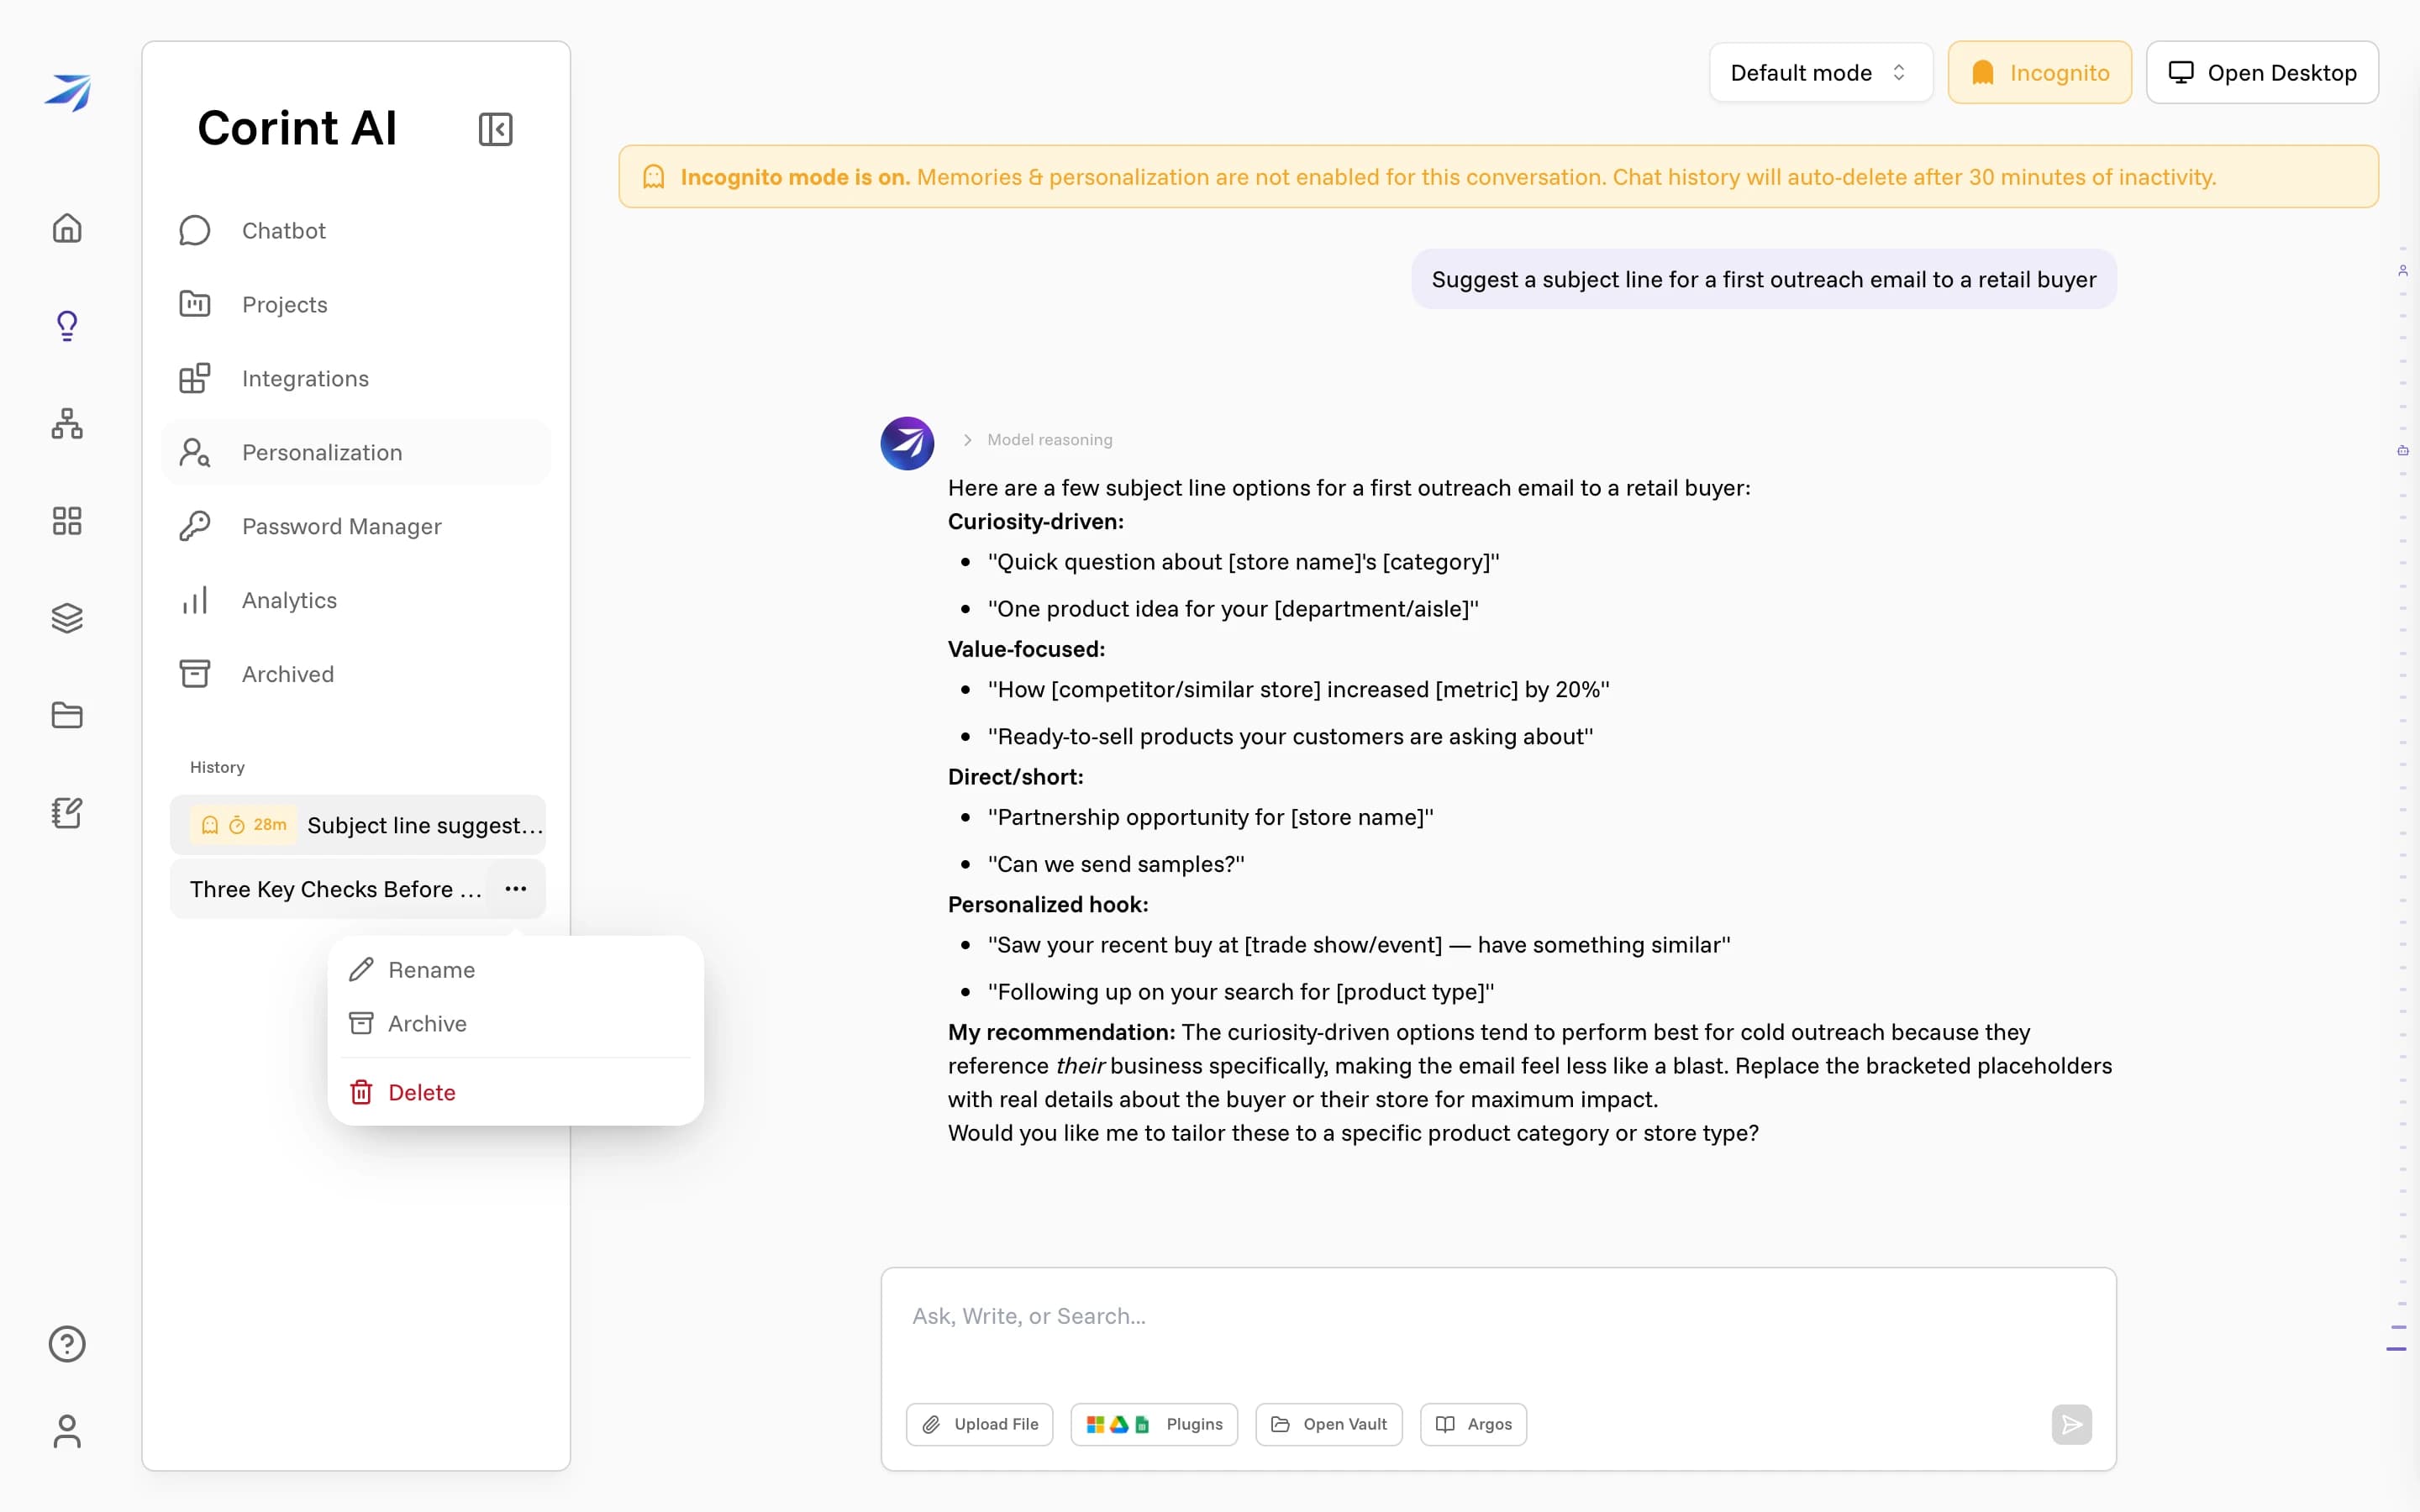Viewport: 2420px width, 1512px height.
Task: Click the Personalization person icon
Action: (x=194, y=452)
